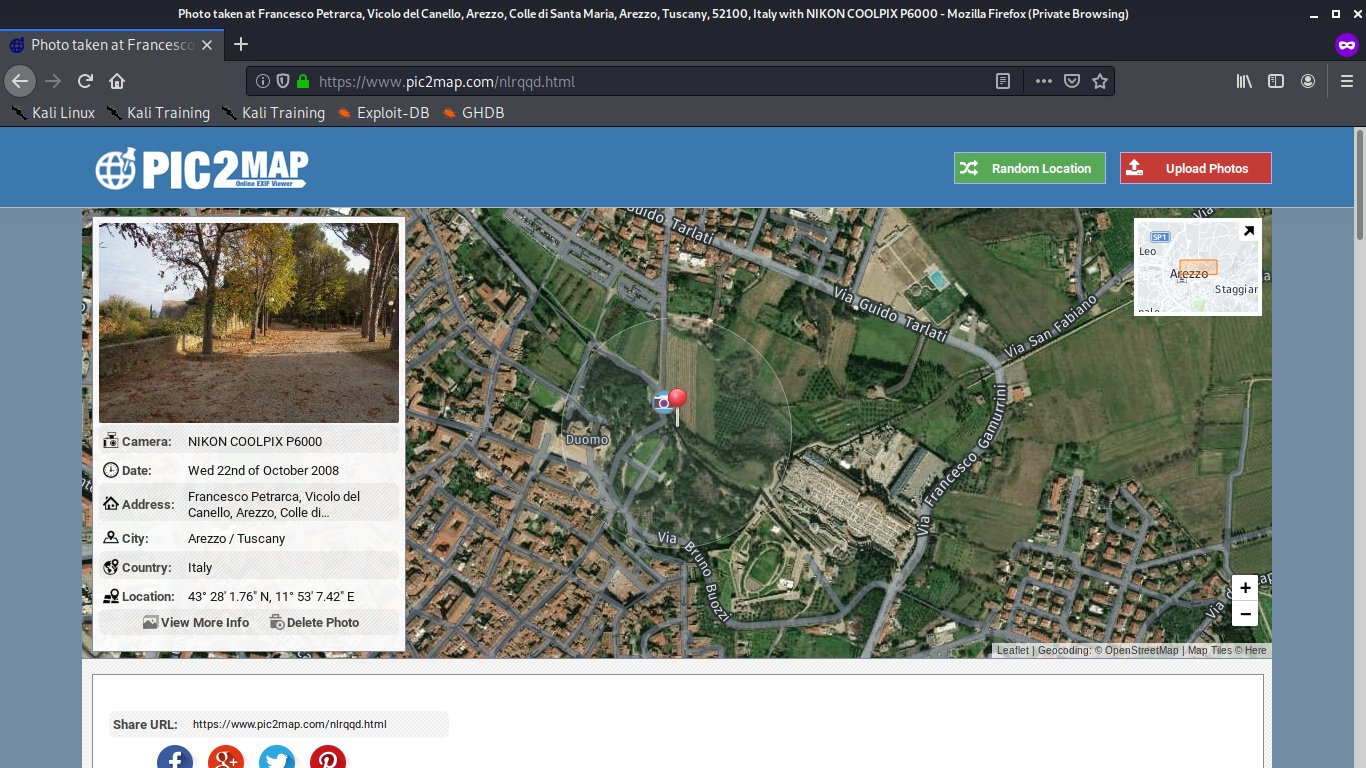
Task: Zoom out on the map
Action: (x=1244, y=614)
